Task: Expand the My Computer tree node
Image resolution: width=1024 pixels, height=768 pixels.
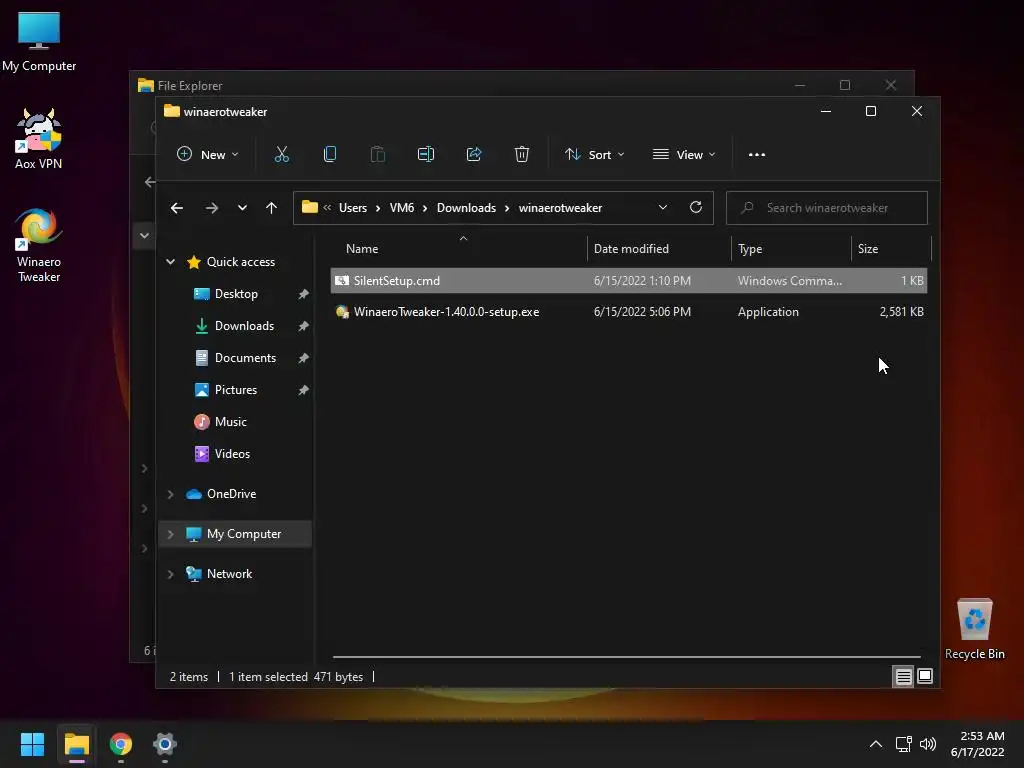Action: coord(170,534)
